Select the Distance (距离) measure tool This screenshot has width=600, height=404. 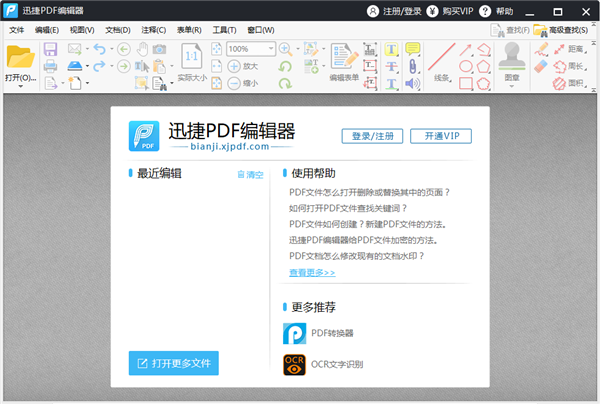(570, 49)
